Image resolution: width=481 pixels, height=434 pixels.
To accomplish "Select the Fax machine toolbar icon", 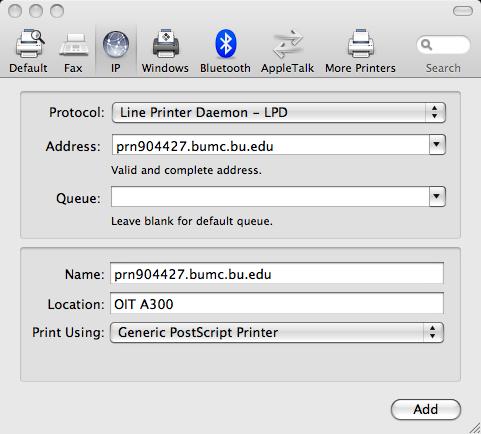I will tap(73, 45).
